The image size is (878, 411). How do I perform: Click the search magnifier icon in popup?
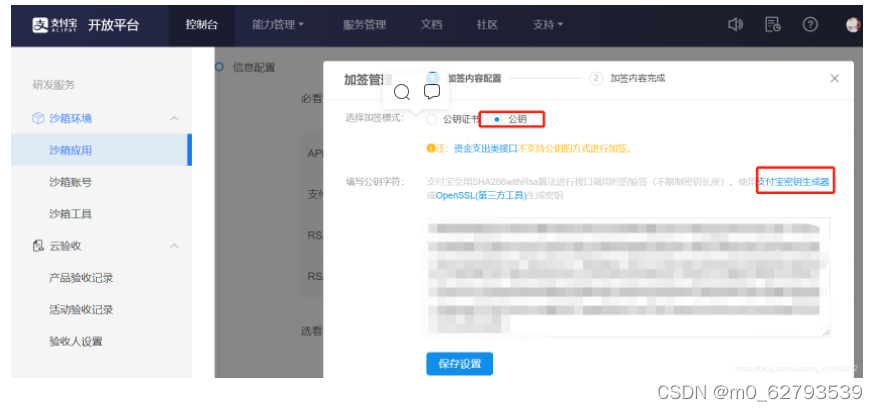click(402, 92)
